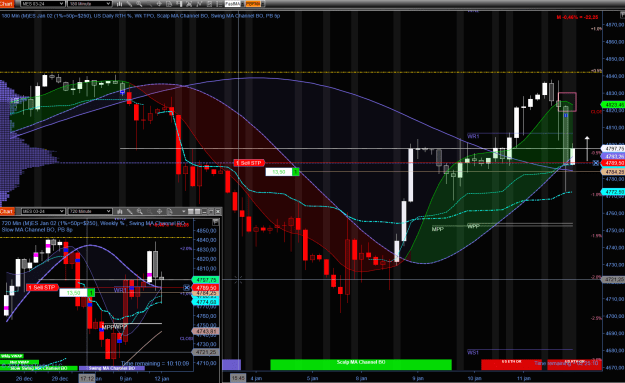Viewport: 625px width, 383px height.
Task: Click the 4823,45 green price marker
Action: (x=613, y=105)
